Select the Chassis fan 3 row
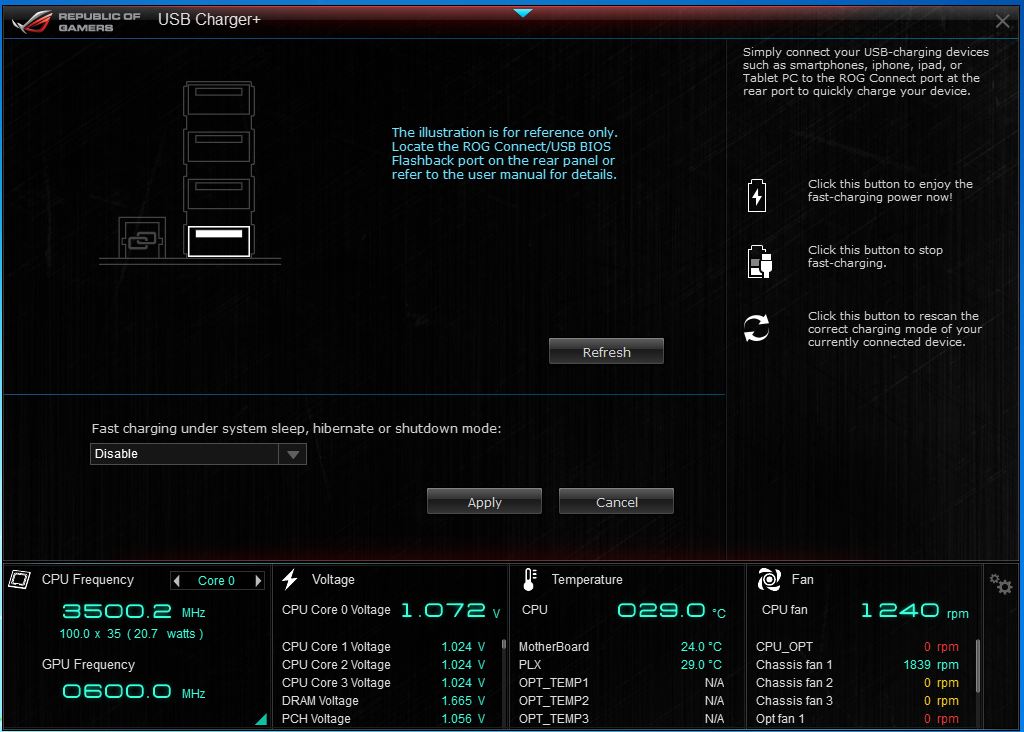Screen dimensions: 1024x732 857,701
